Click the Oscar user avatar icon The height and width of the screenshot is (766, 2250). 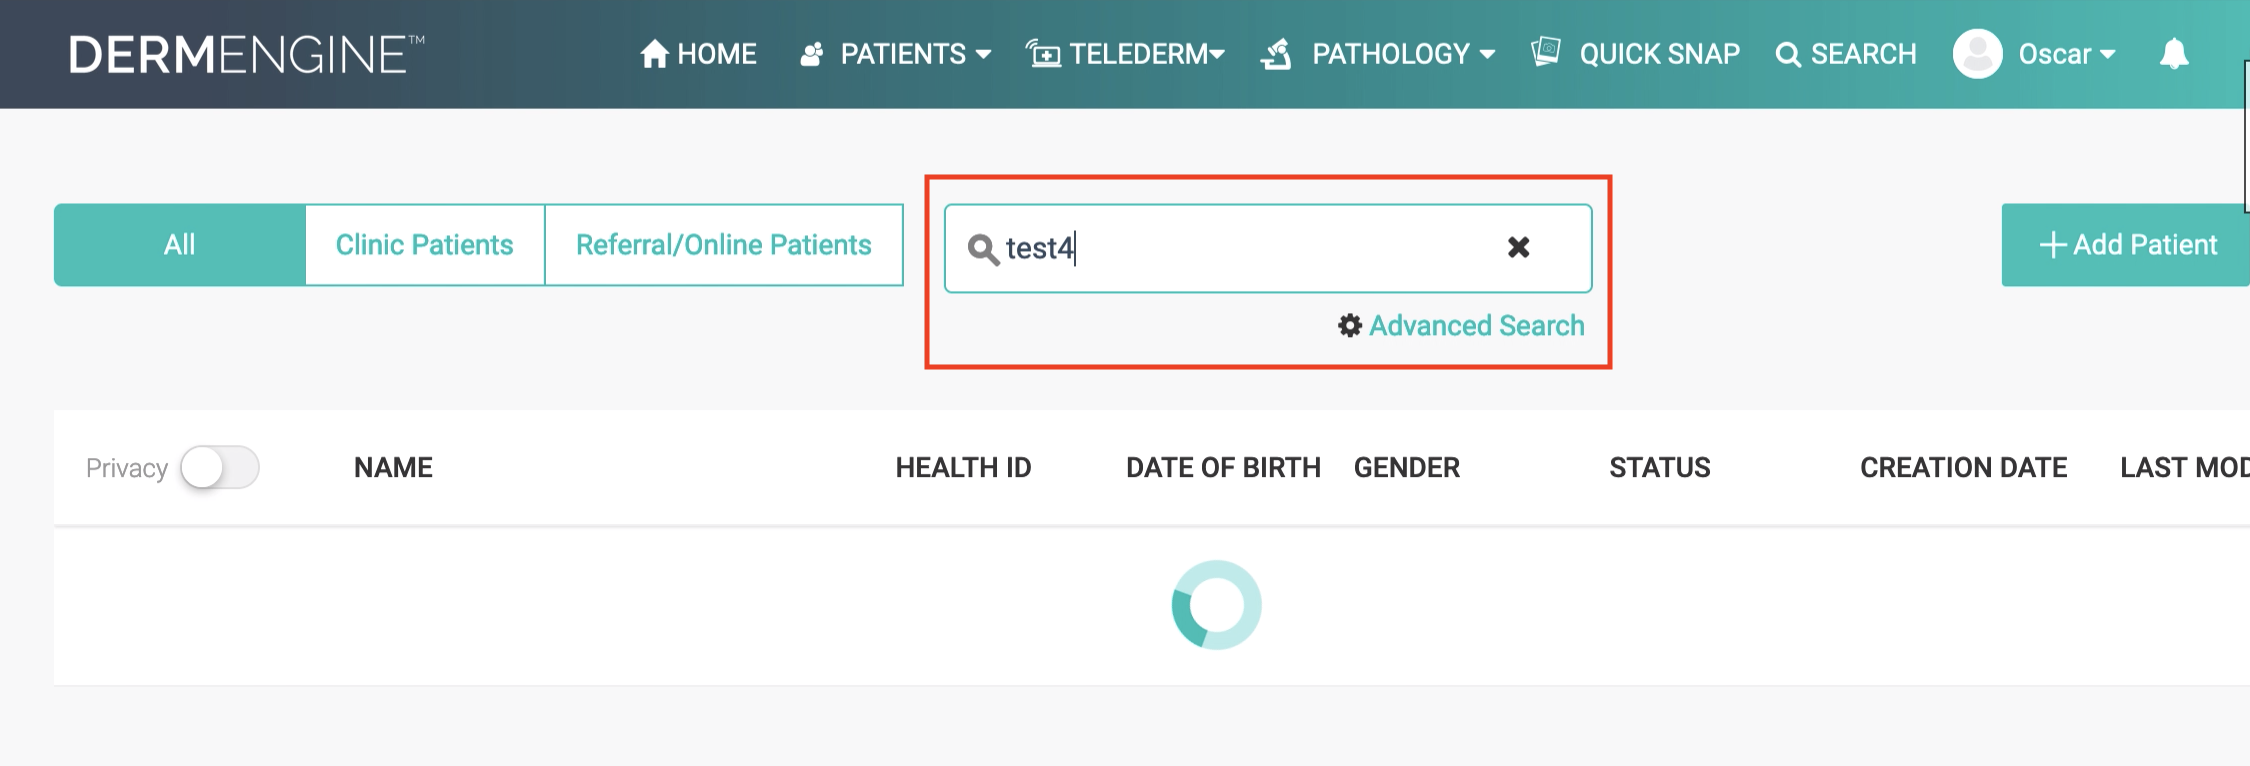(x=1977, y=54)
